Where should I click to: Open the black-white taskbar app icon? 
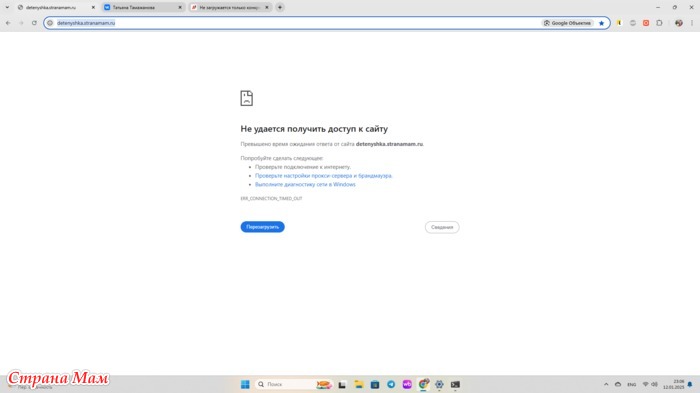[x=342, y=385]
